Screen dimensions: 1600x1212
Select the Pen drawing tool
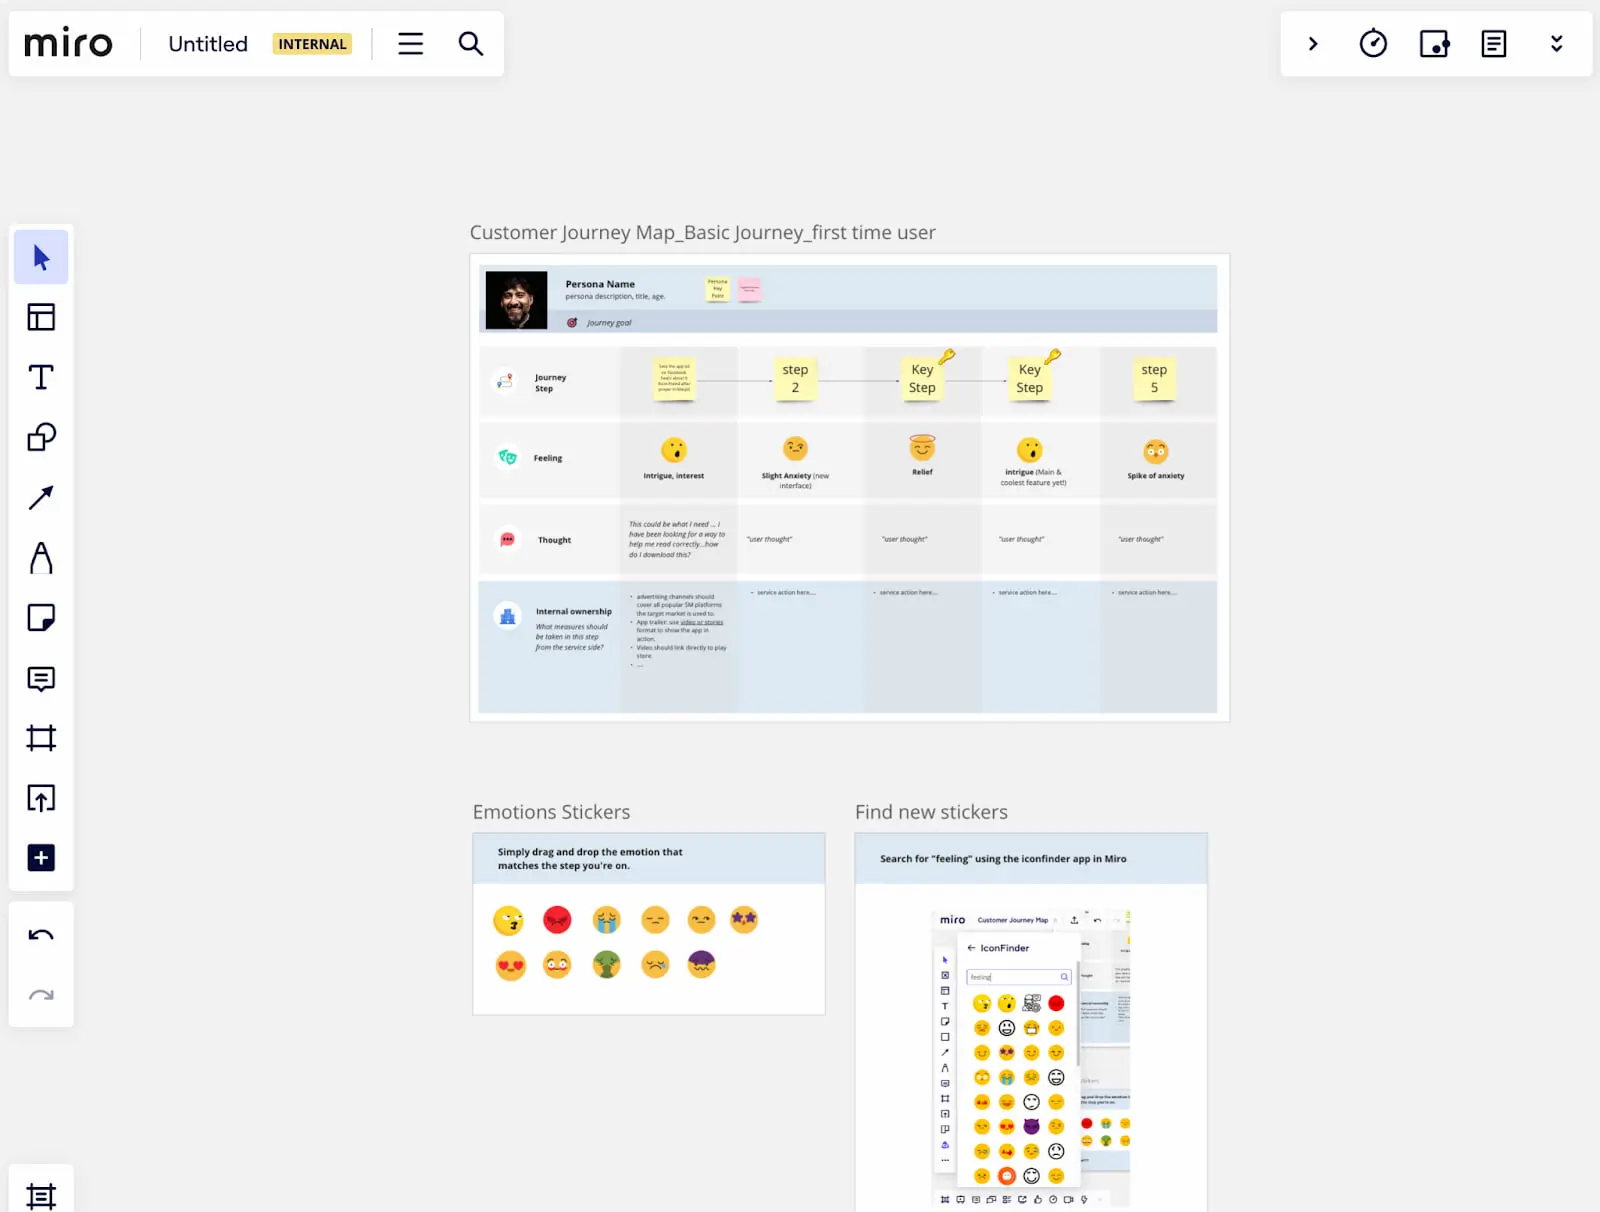40,558
